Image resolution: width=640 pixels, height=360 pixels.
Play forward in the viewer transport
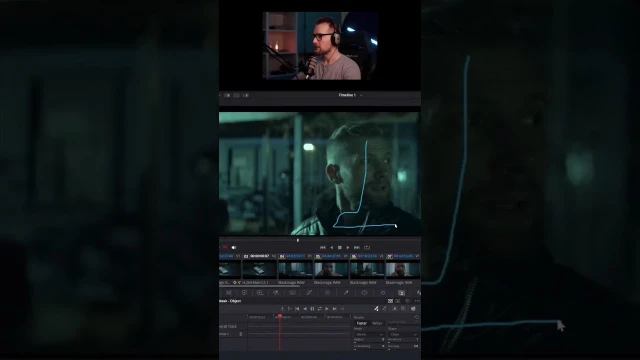pyautogui.click(x=348, y=247)
